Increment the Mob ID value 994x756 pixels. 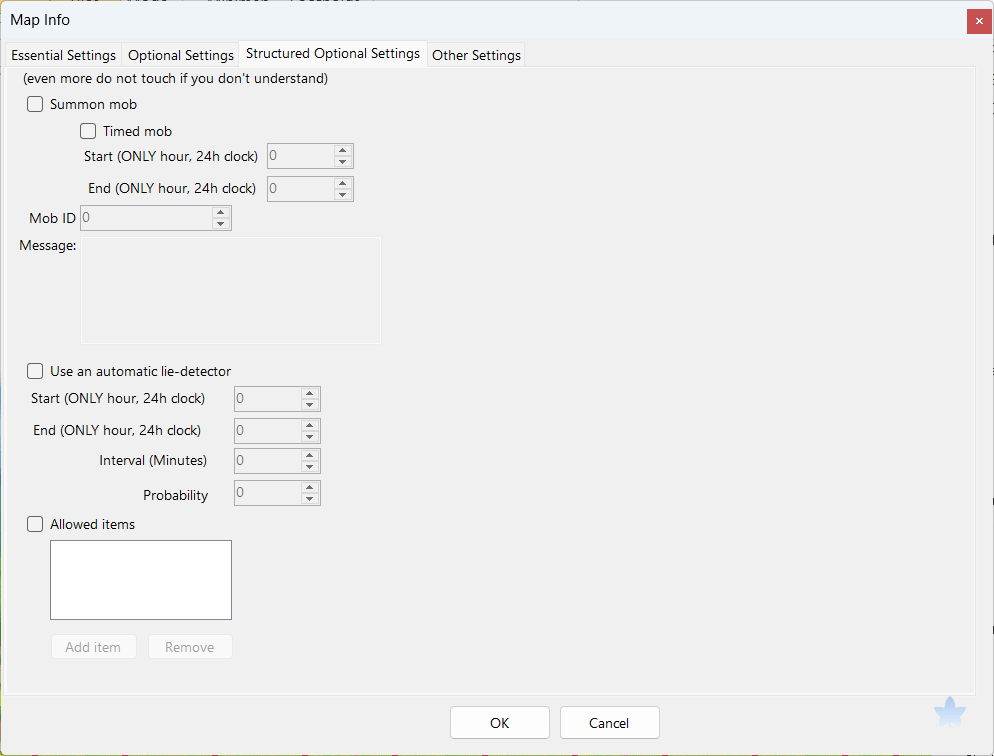click(221, 212)
